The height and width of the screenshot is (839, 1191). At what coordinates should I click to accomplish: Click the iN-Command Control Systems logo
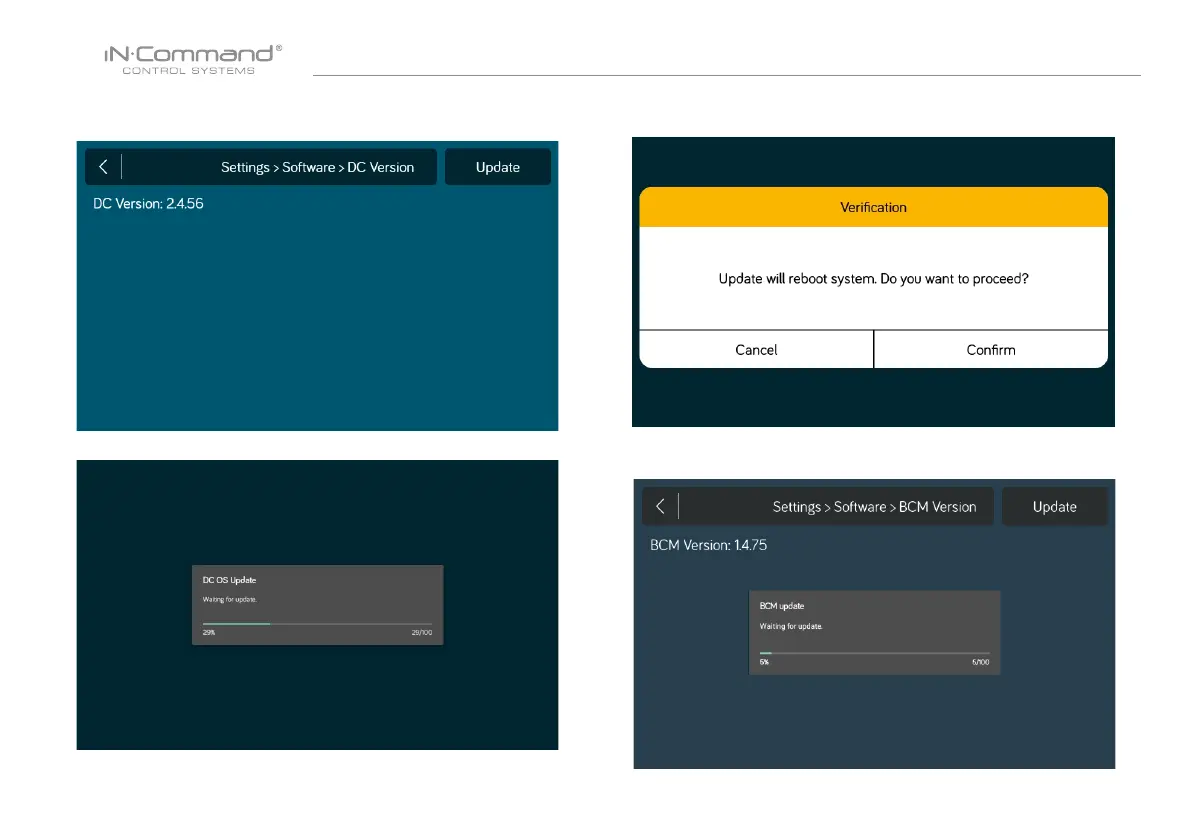coord(193,59)
